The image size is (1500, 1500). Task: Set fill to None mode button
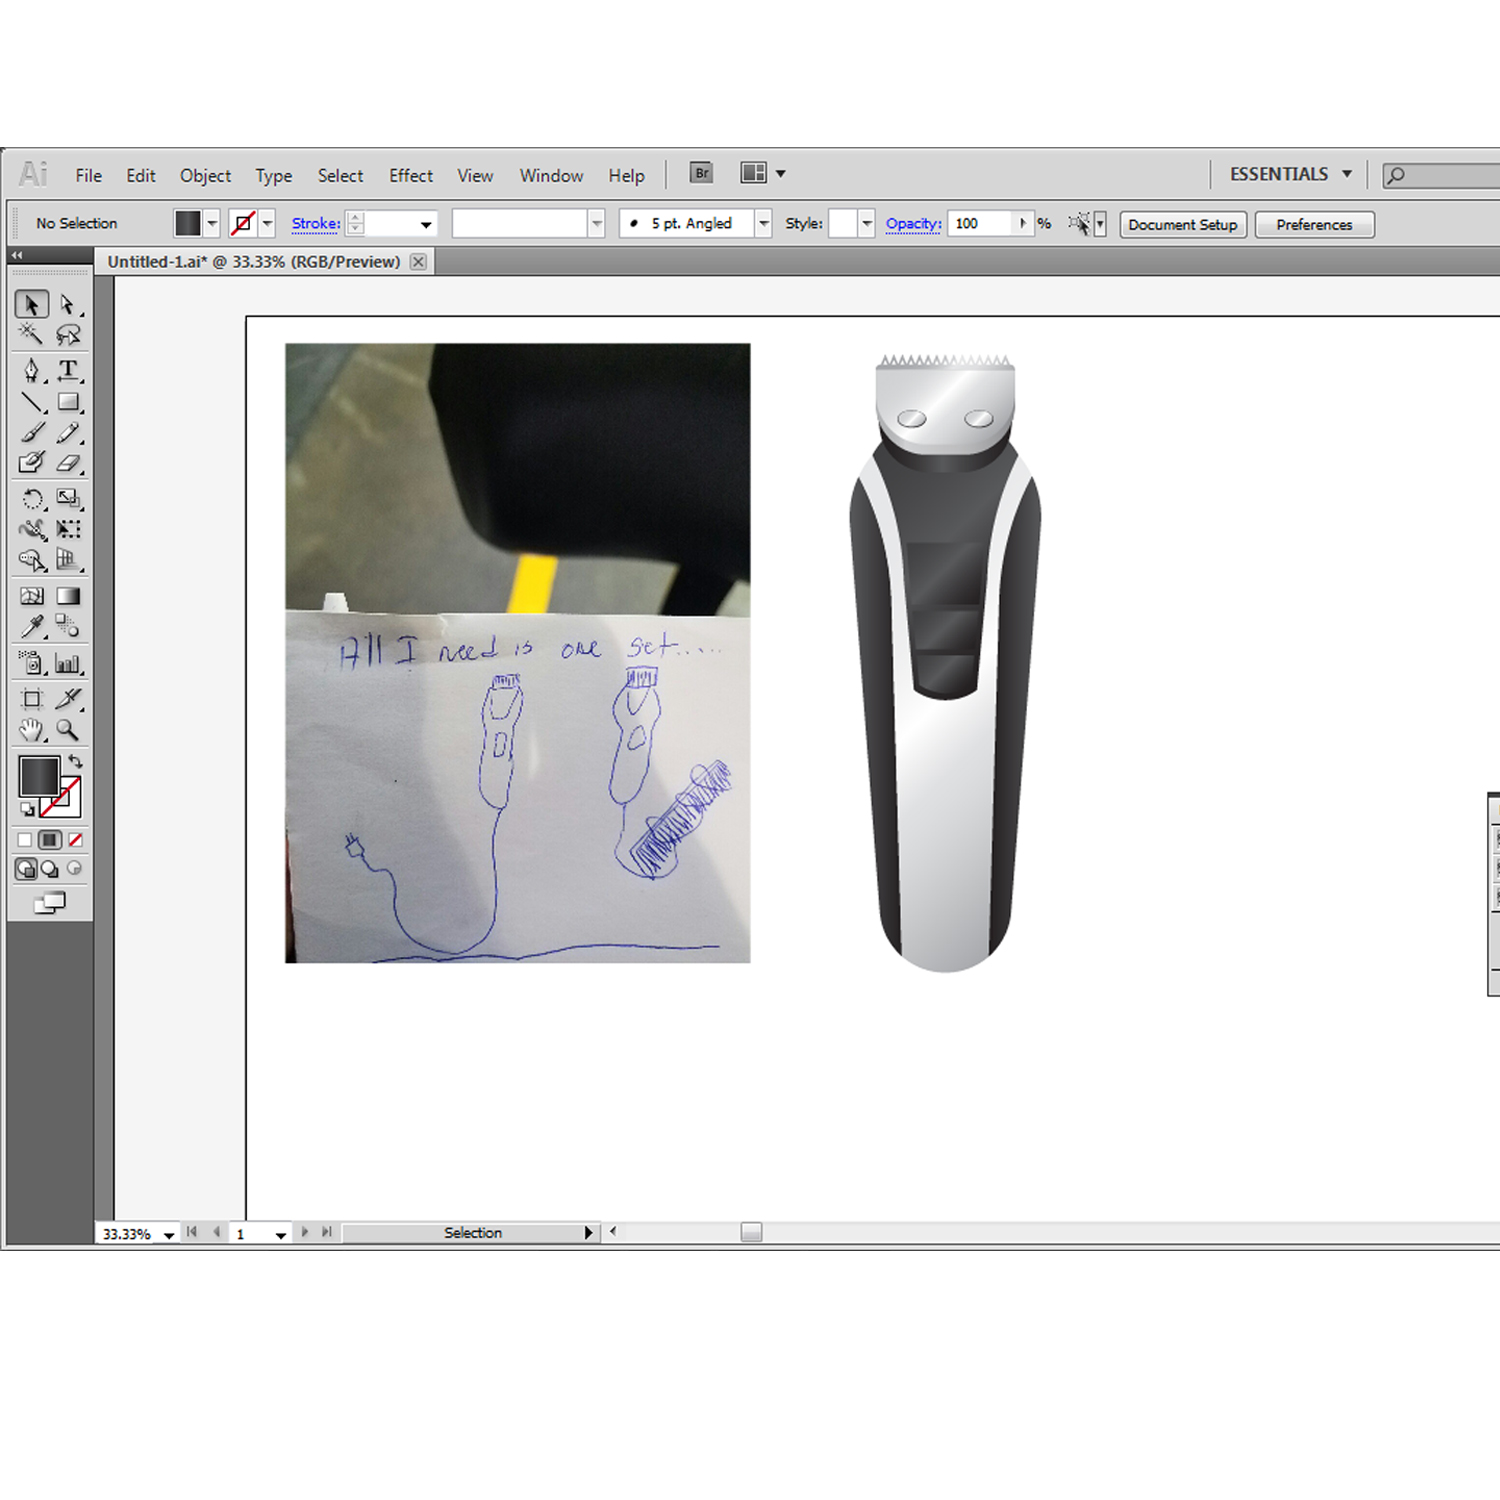(75, 840)
